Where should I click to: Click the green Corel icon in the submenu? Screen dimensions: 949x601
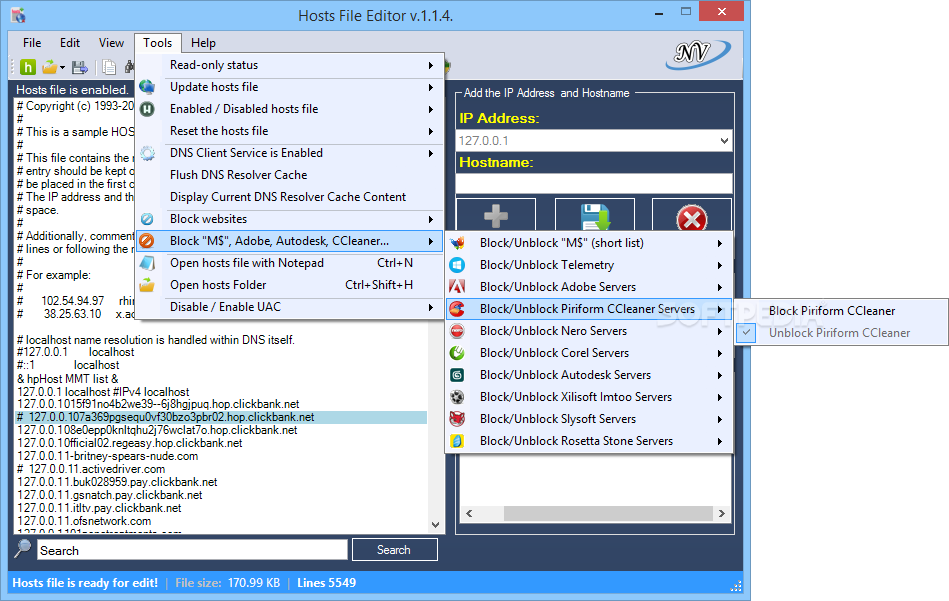[x=457, y=353]
